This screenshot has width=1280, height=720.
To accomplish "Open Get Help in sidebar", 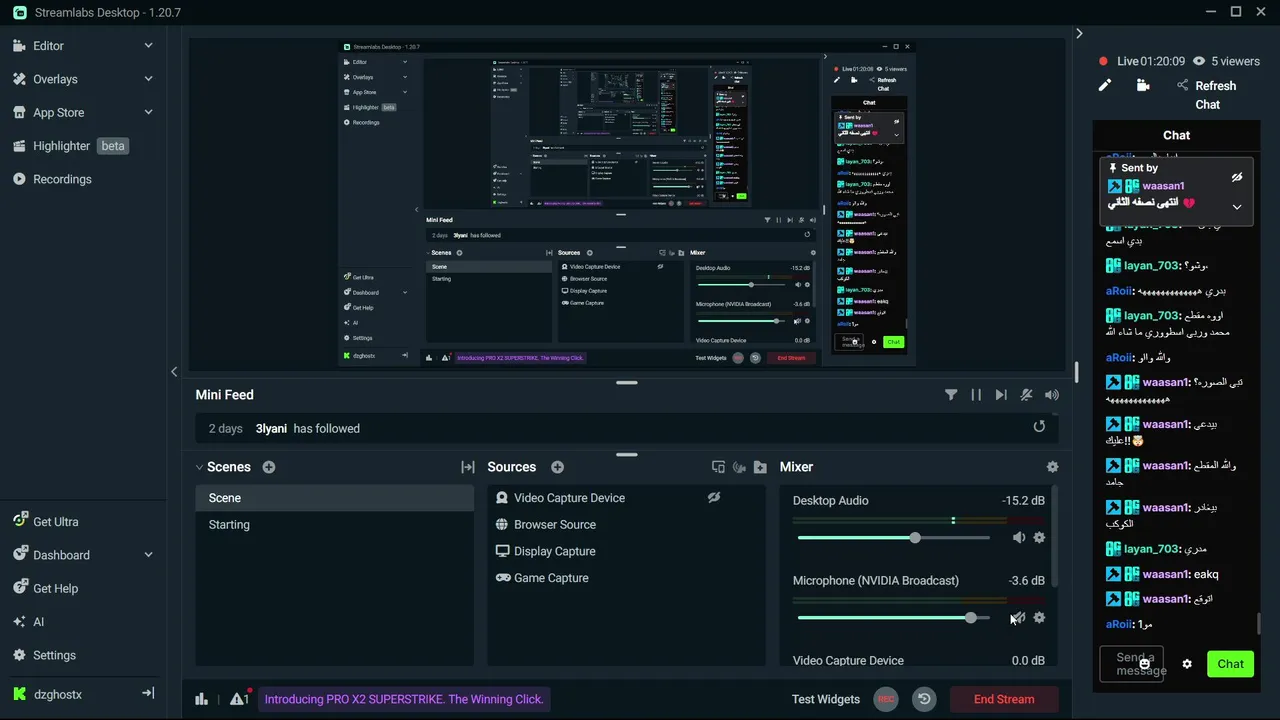I will point(55,589).
